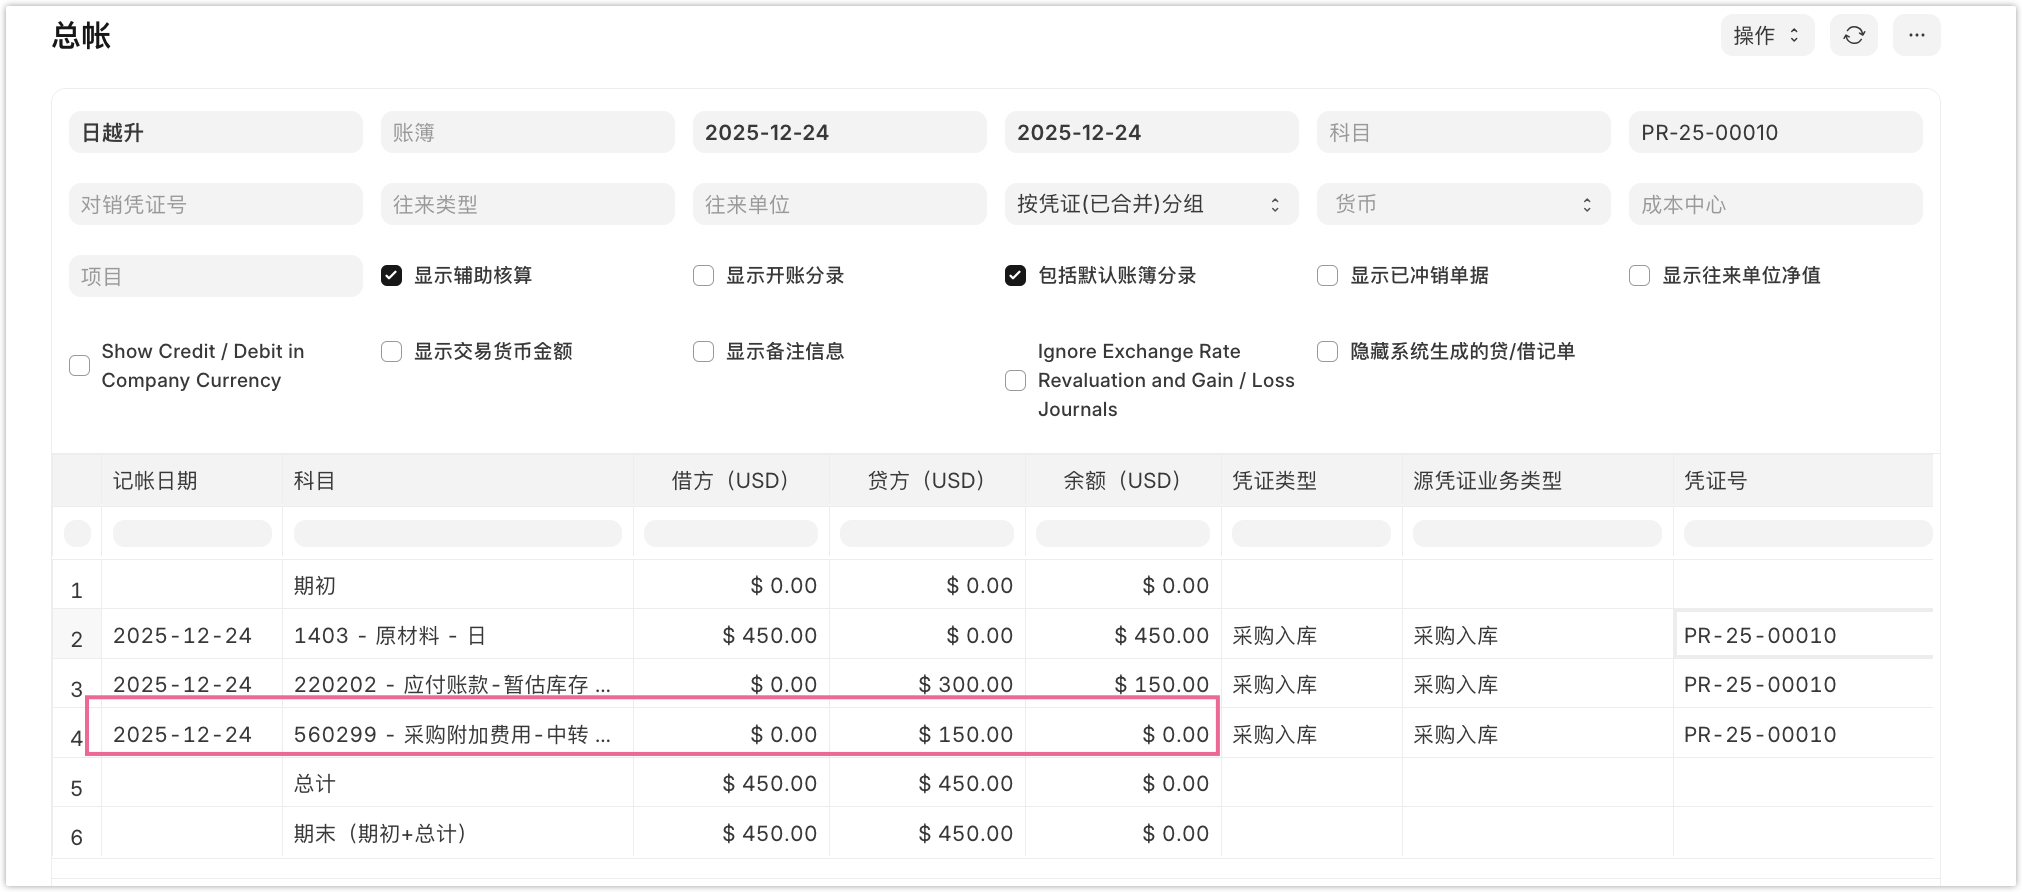Uncheck the 包括默认账簿分录 checkbox
2022x892 pixels.
1016,276
